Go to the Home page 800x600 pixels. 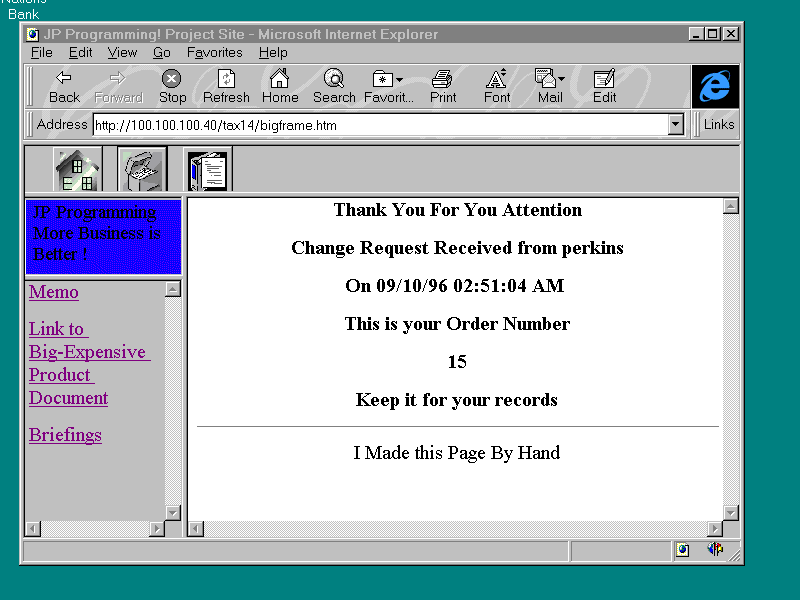click(x=280, y=86)
